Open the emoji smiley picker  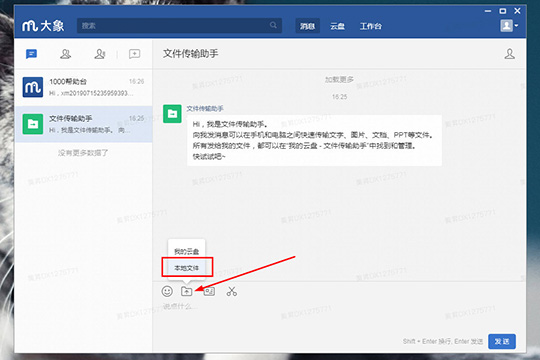[x=167, y=291]
